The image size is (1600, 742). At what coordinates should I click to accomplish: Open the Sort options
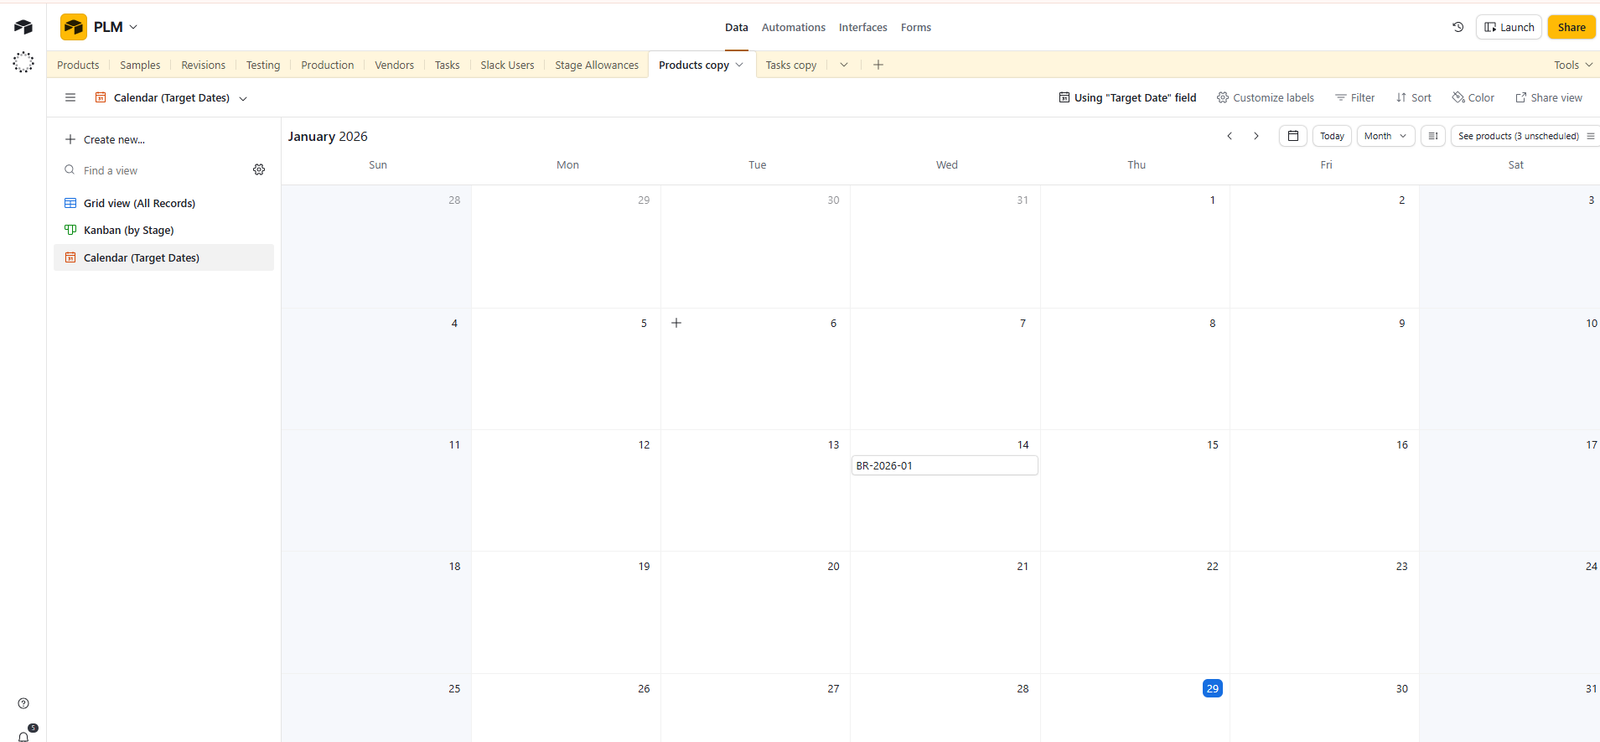coord(1414,98)
